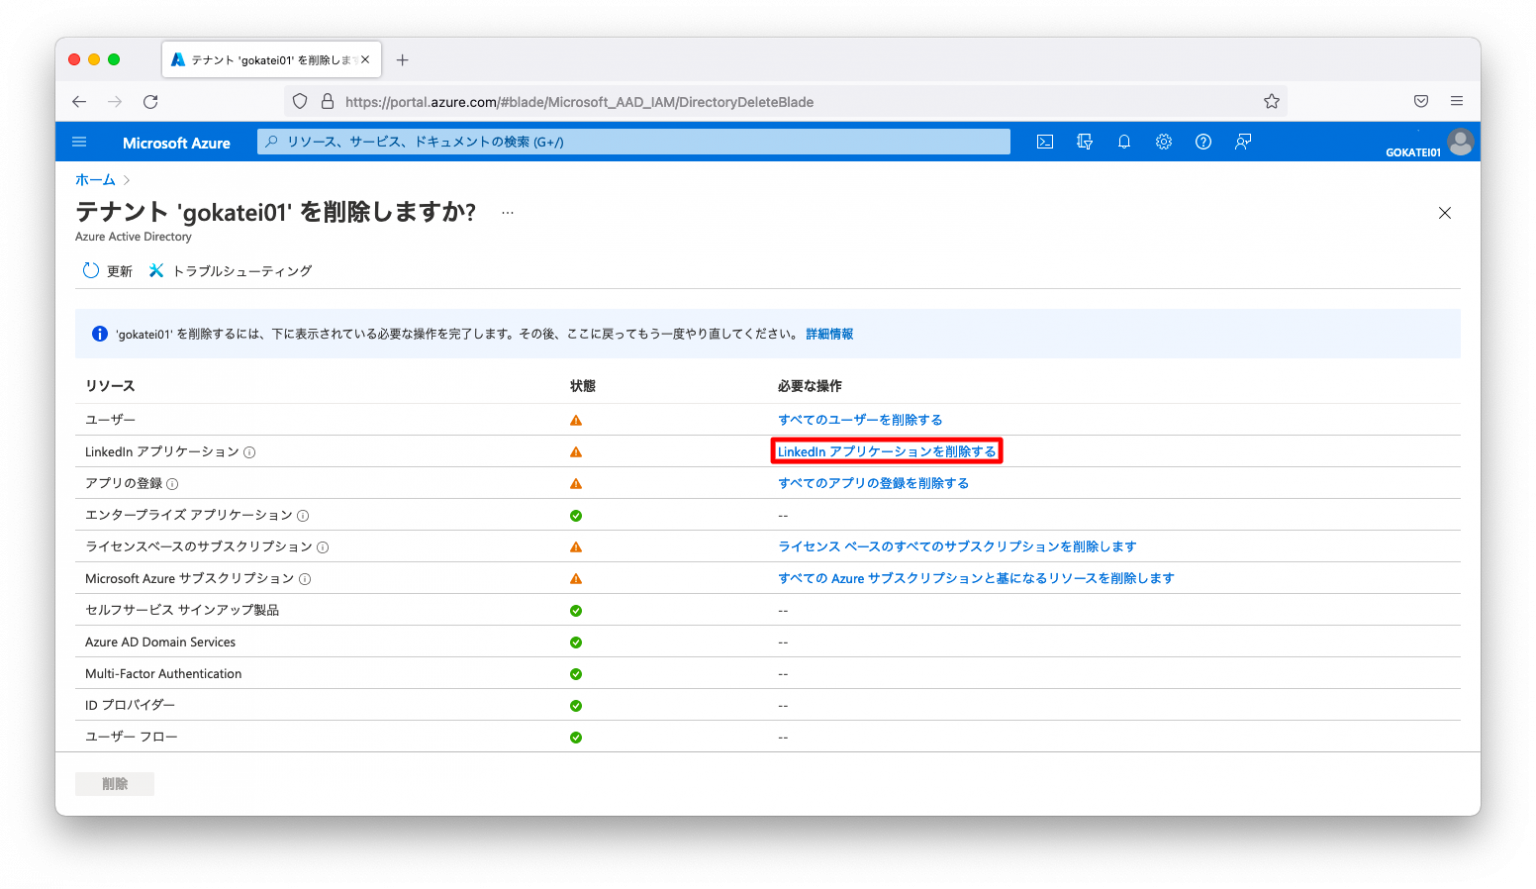
Task: Select the tenant deletion browser tab
Action: click(265, 59)
